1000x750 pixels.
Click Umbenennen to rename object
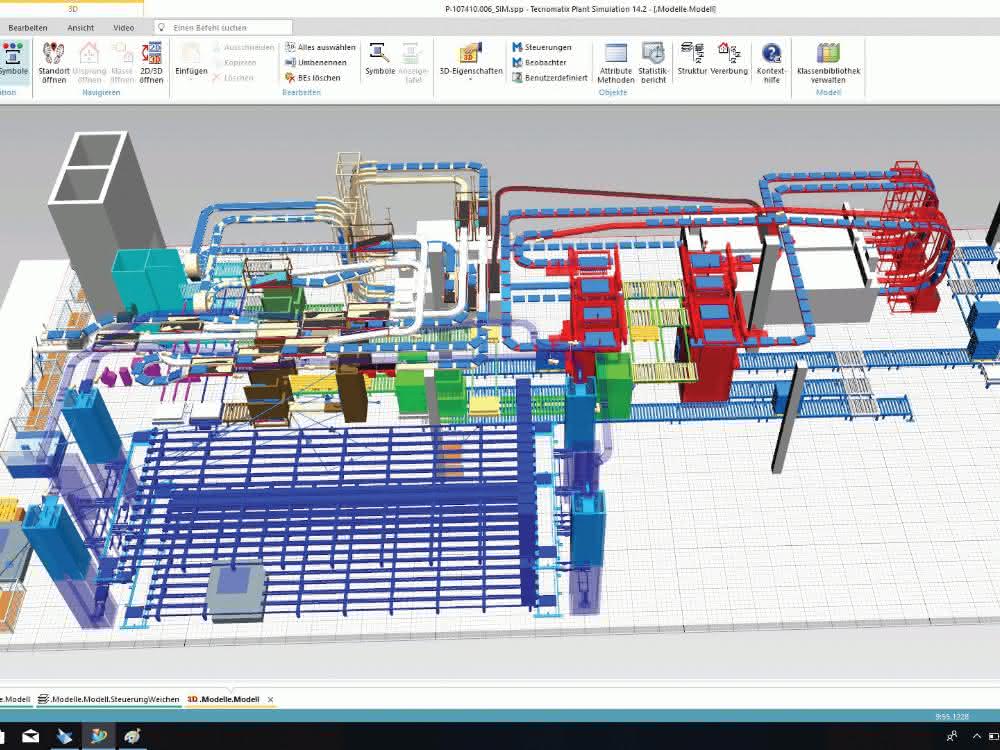point(315,62)
